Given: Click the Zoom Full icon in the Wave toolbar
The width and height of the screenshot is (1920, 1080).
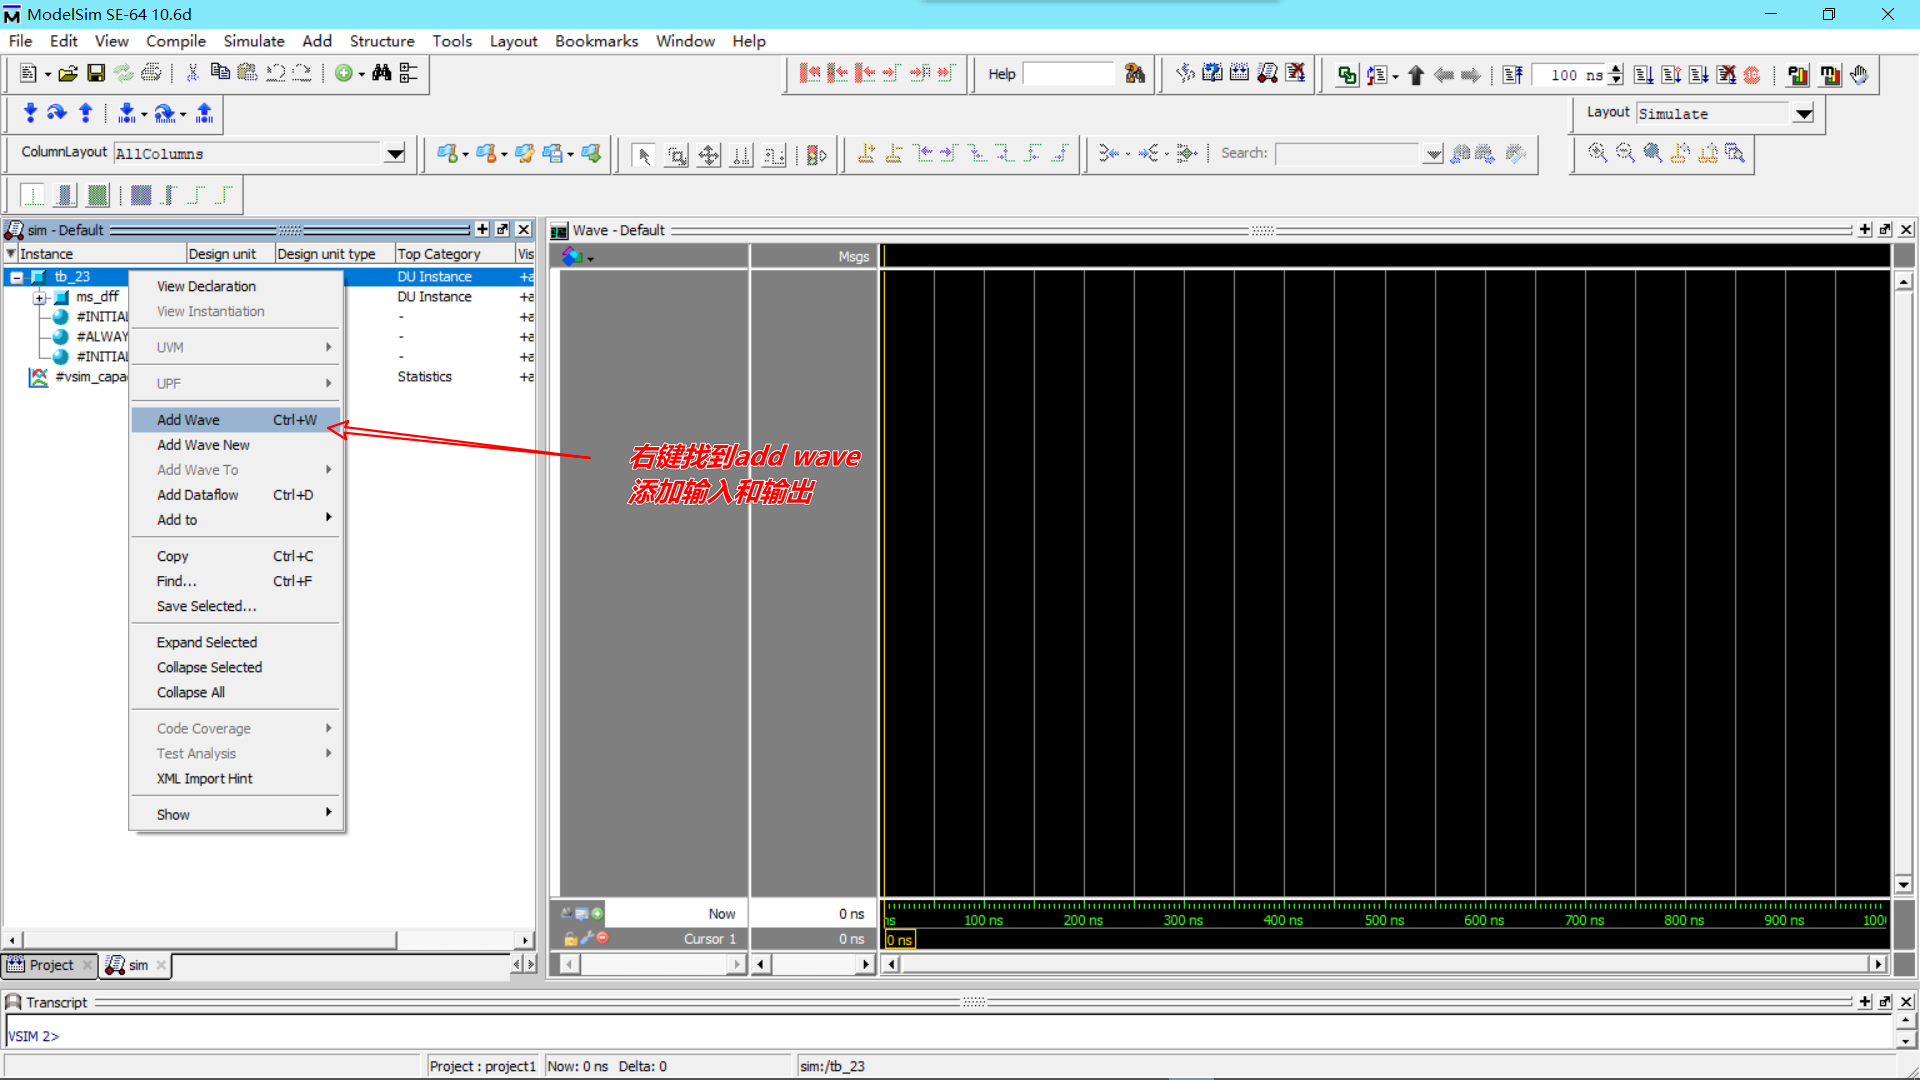Looking at the screenshot, I should (x=1652, y=153).
